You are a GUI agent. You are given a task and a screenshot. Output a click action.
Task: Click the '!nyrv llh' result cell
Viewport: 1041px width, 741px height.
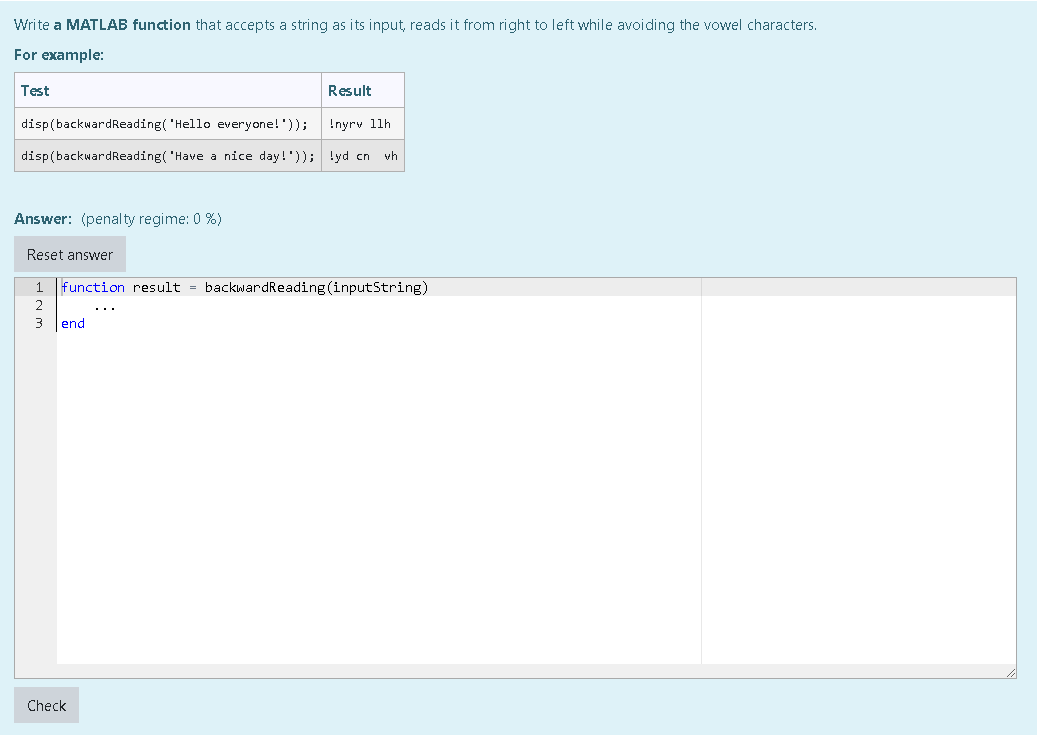[x=359, y=123]
